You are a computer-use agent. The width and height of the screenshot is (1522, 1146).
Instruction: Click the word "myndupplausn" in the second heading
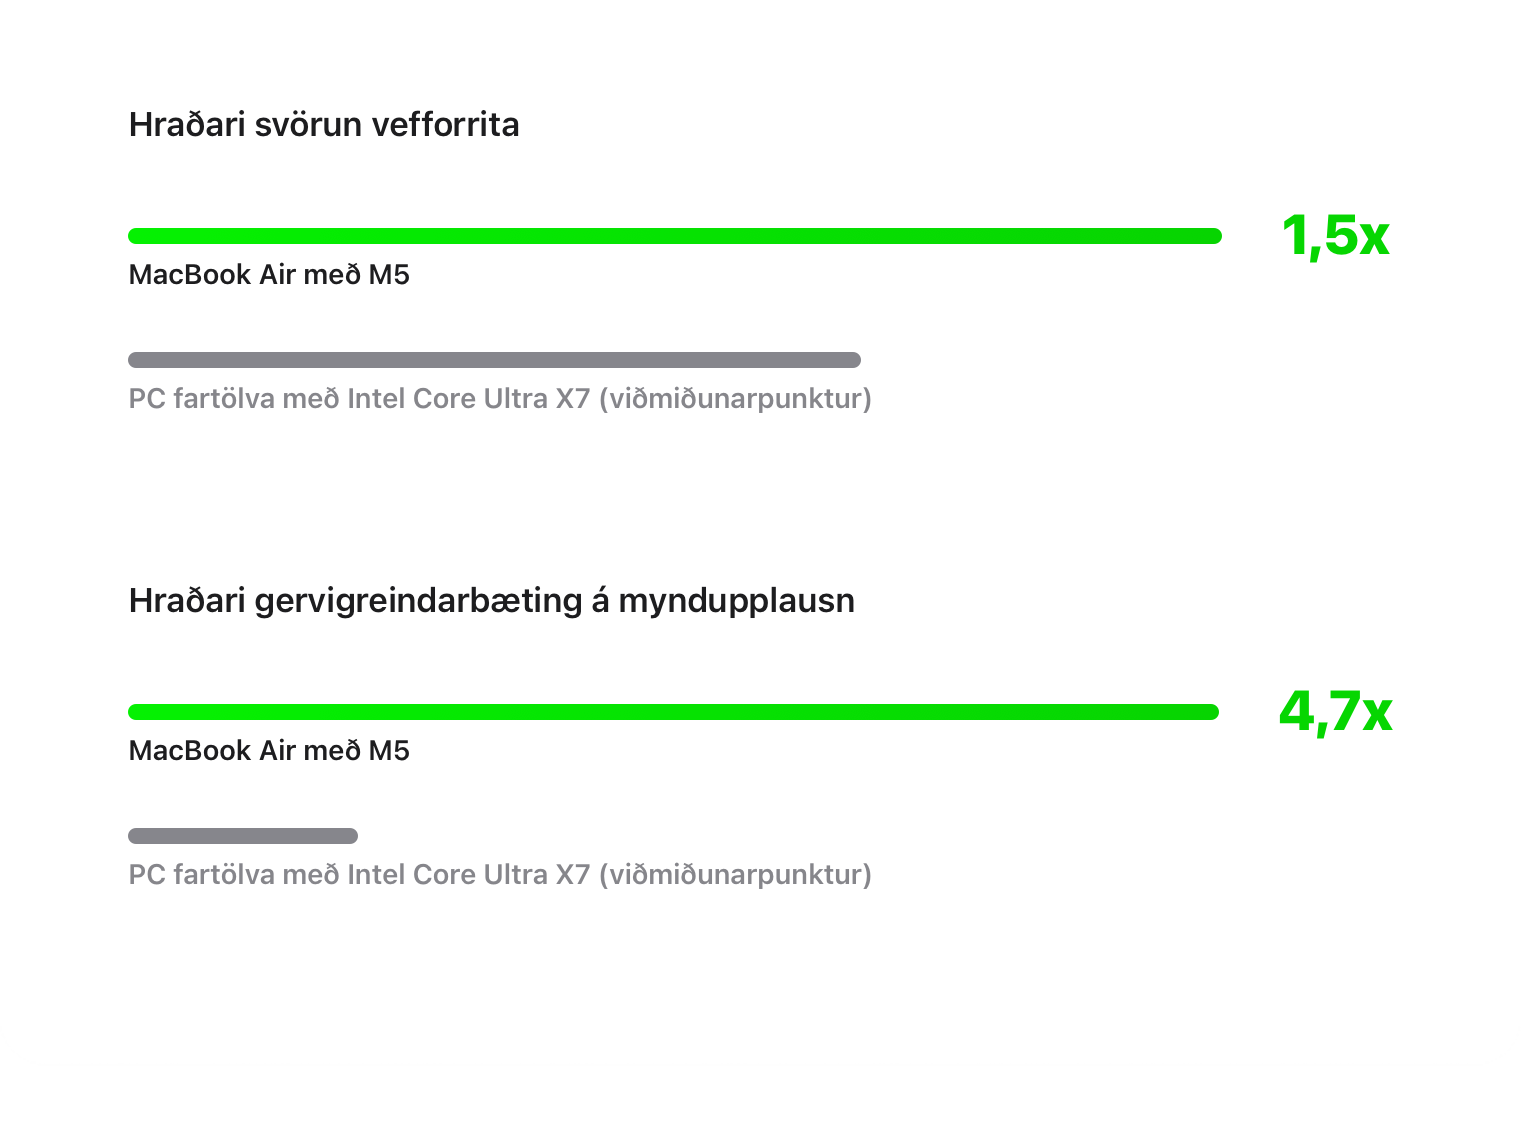pyautogui.click(x=736, y=601)
